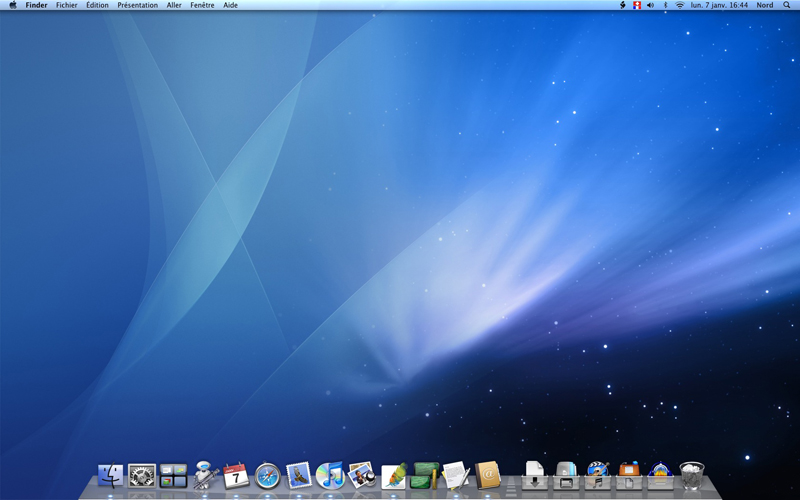800x500 pixels.
Task: Open the Fichier menu
Action: [x=67, y=5]
